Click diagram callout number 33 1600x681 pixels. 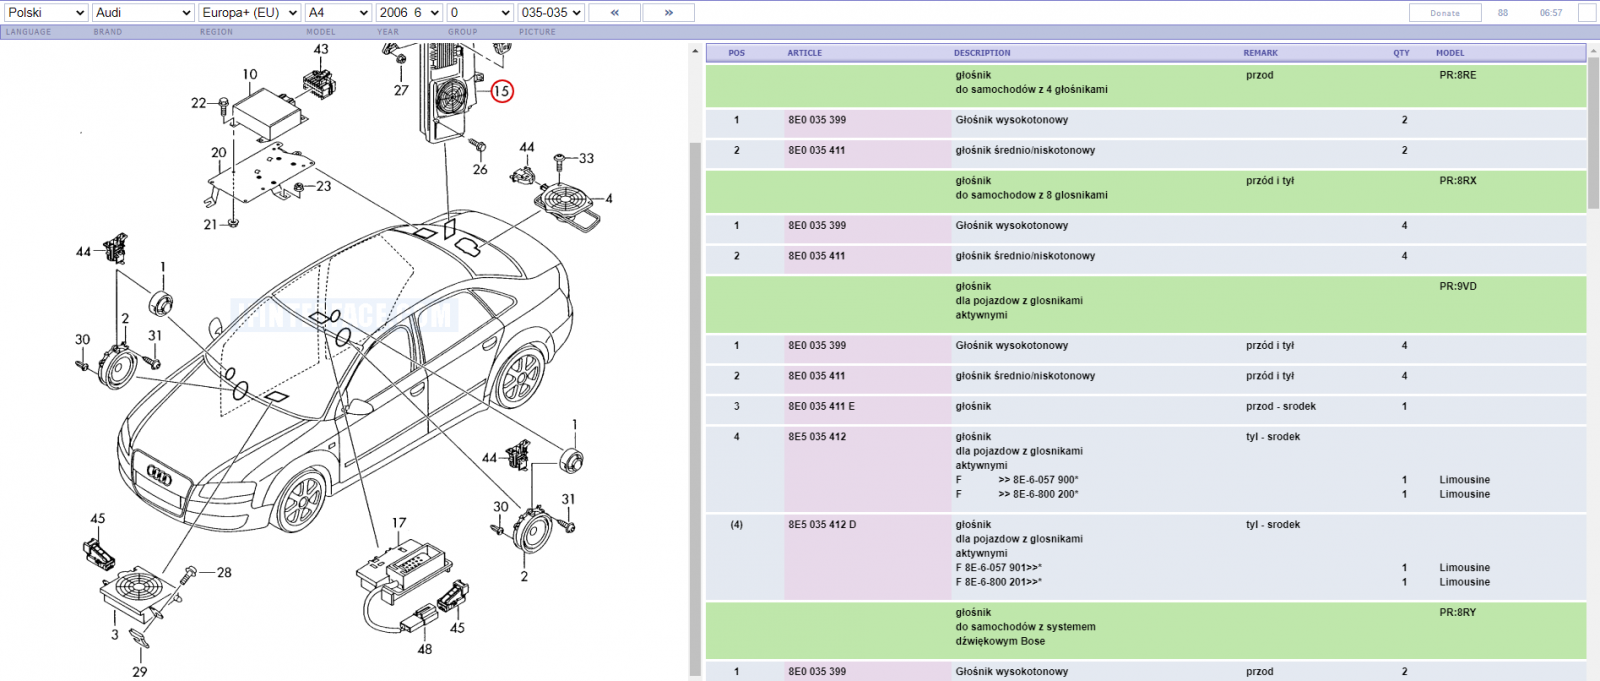coord(586,158)
